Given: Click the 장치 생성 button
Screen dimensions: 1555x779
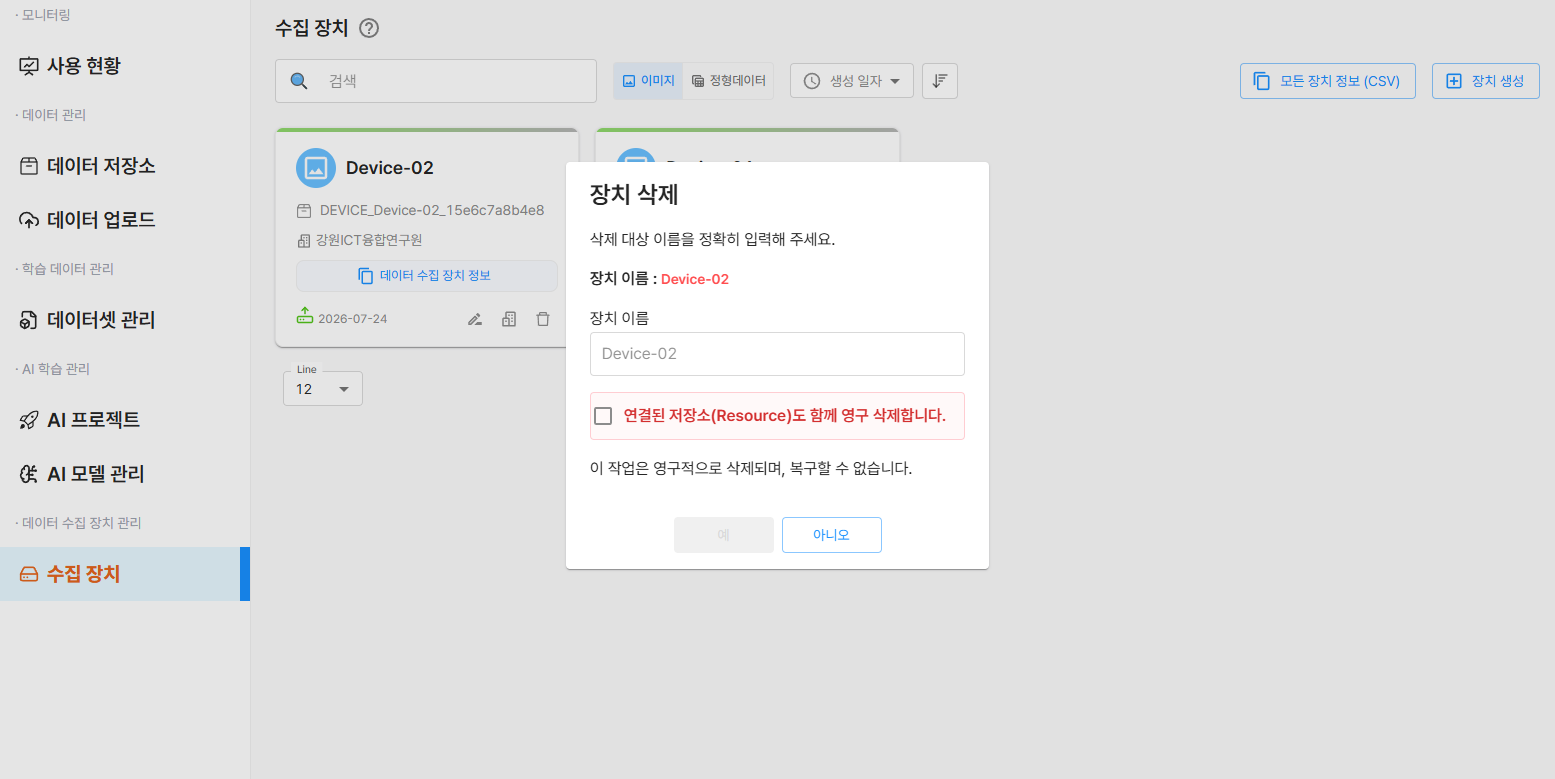Looking at the screenshot, I should pyautogui.click(x=1485, y=81).
